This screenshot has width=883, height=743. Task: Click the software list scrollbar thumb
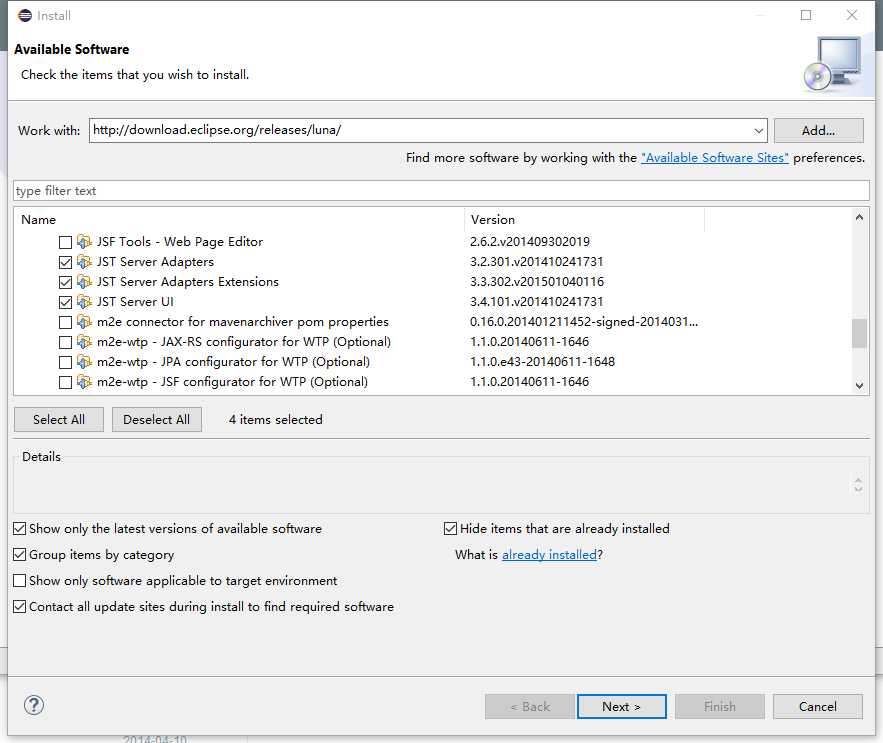tap(859, 334)
